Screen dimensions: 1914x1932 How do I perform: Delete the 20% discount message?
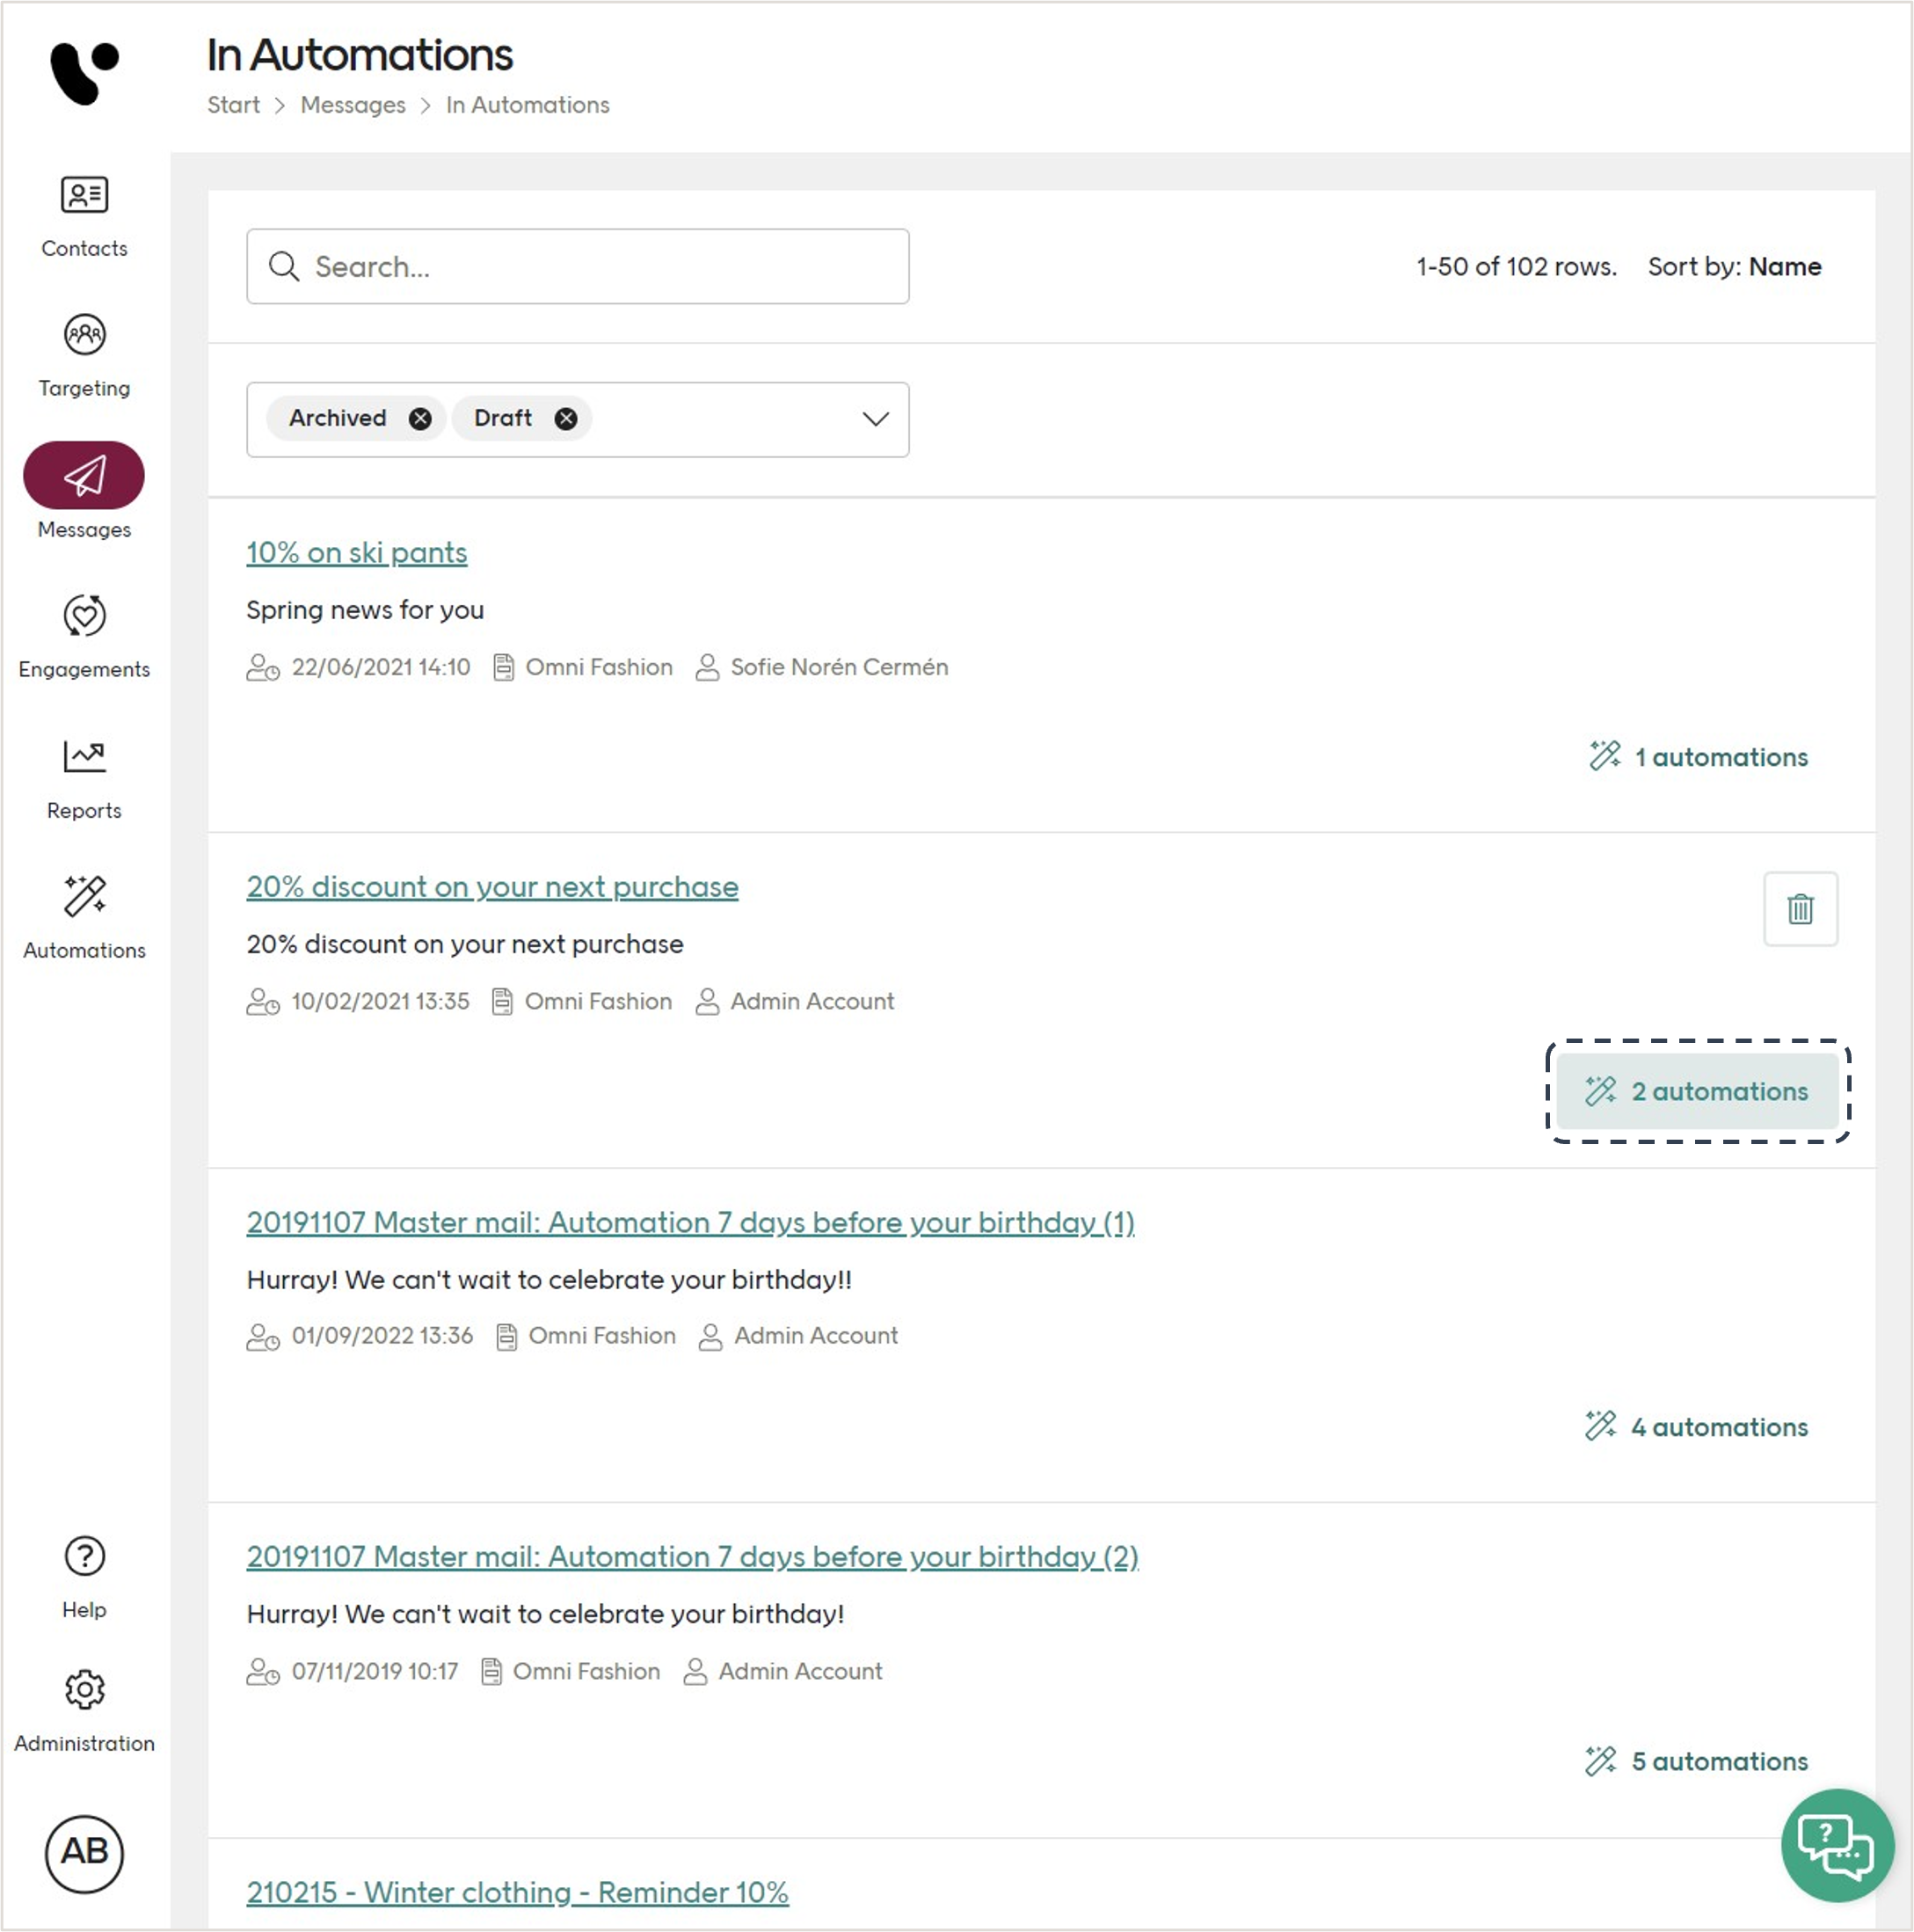[x=1799, y=908]
